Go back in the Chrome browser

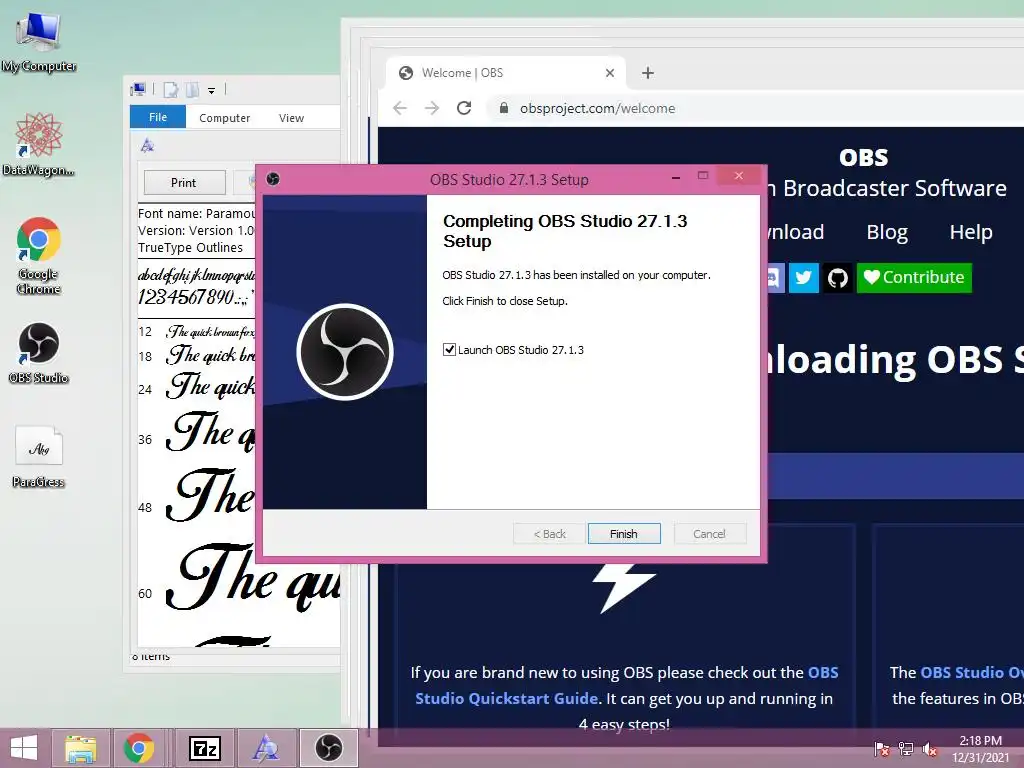pos(400,108)
